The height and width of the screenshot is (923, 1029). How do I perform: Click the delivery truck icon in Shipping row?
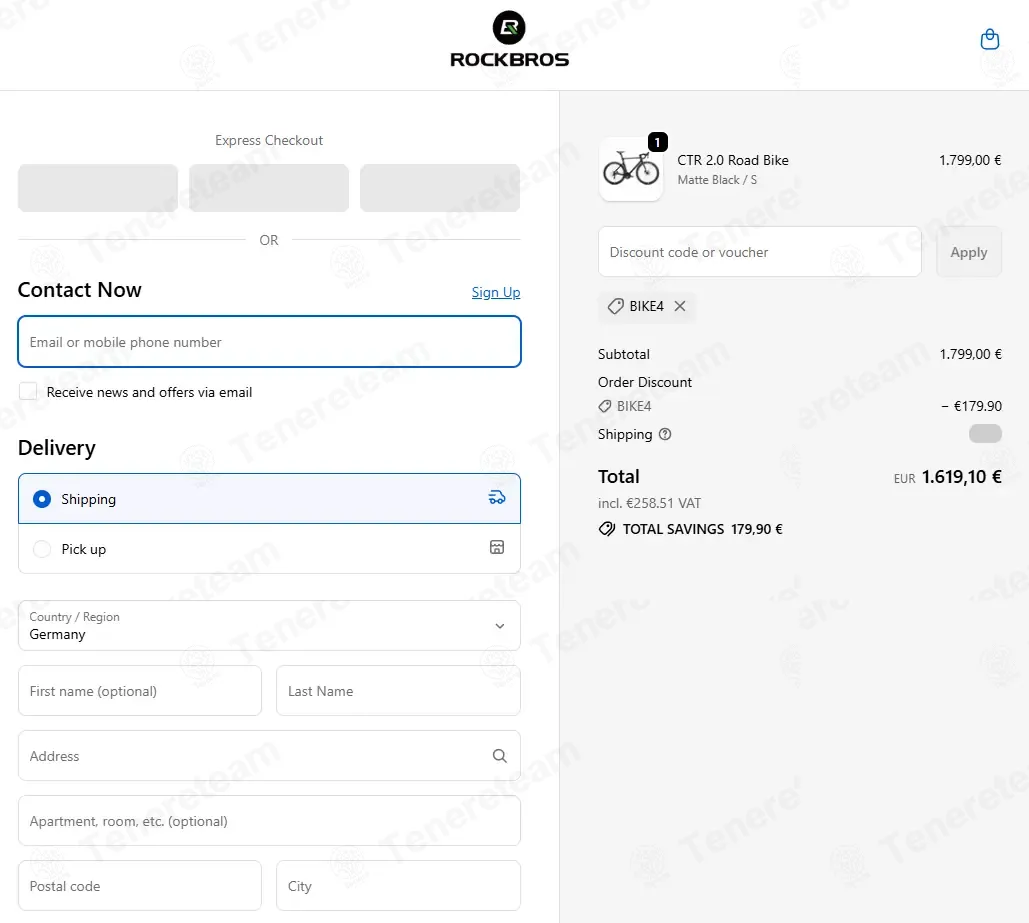coord(497,498)
